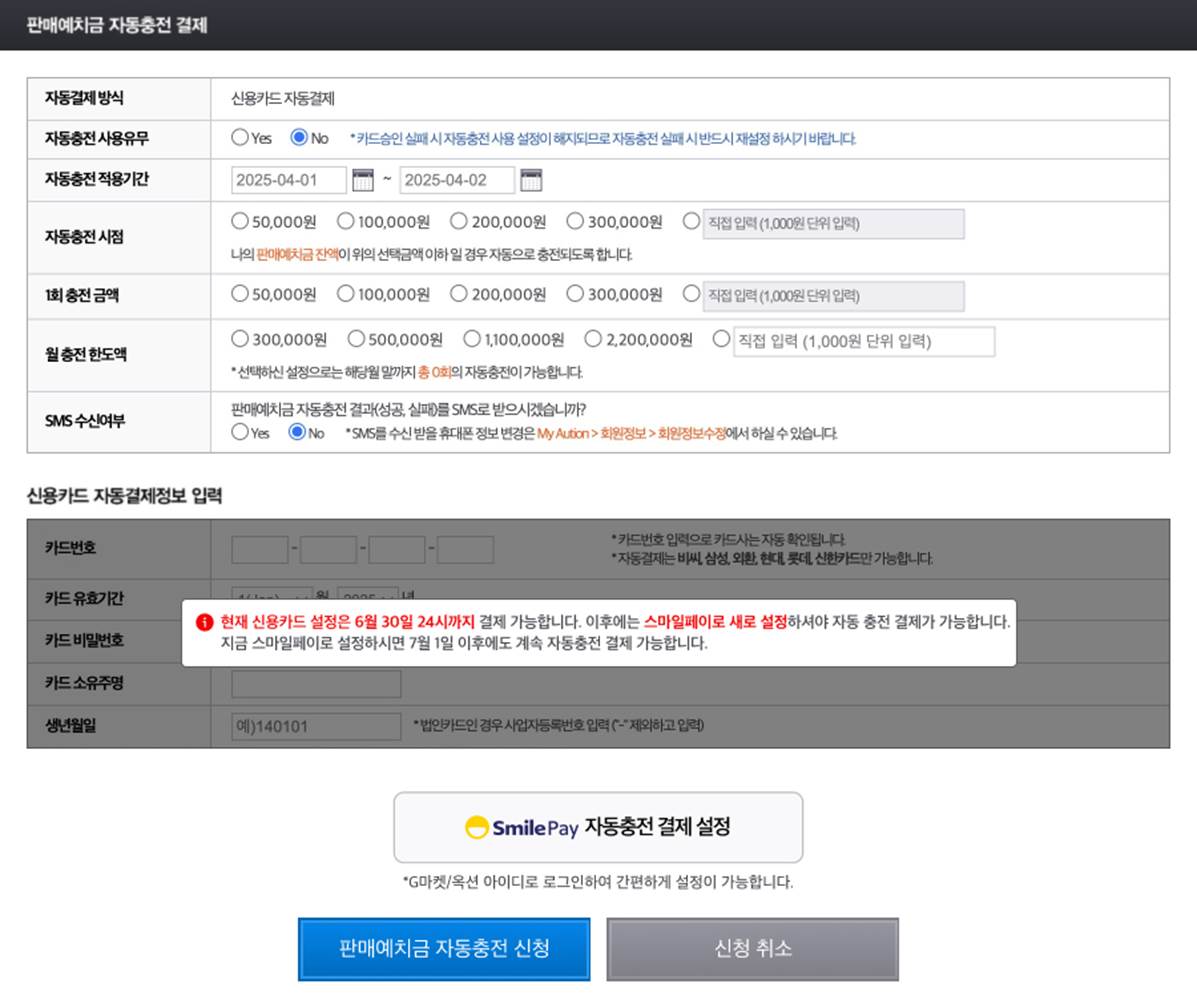Select Yes for SMS 수신여부
Image resolution: width=1197 pixels, height=1008 pixels.
pyautogui.click(x=239, y=433)
